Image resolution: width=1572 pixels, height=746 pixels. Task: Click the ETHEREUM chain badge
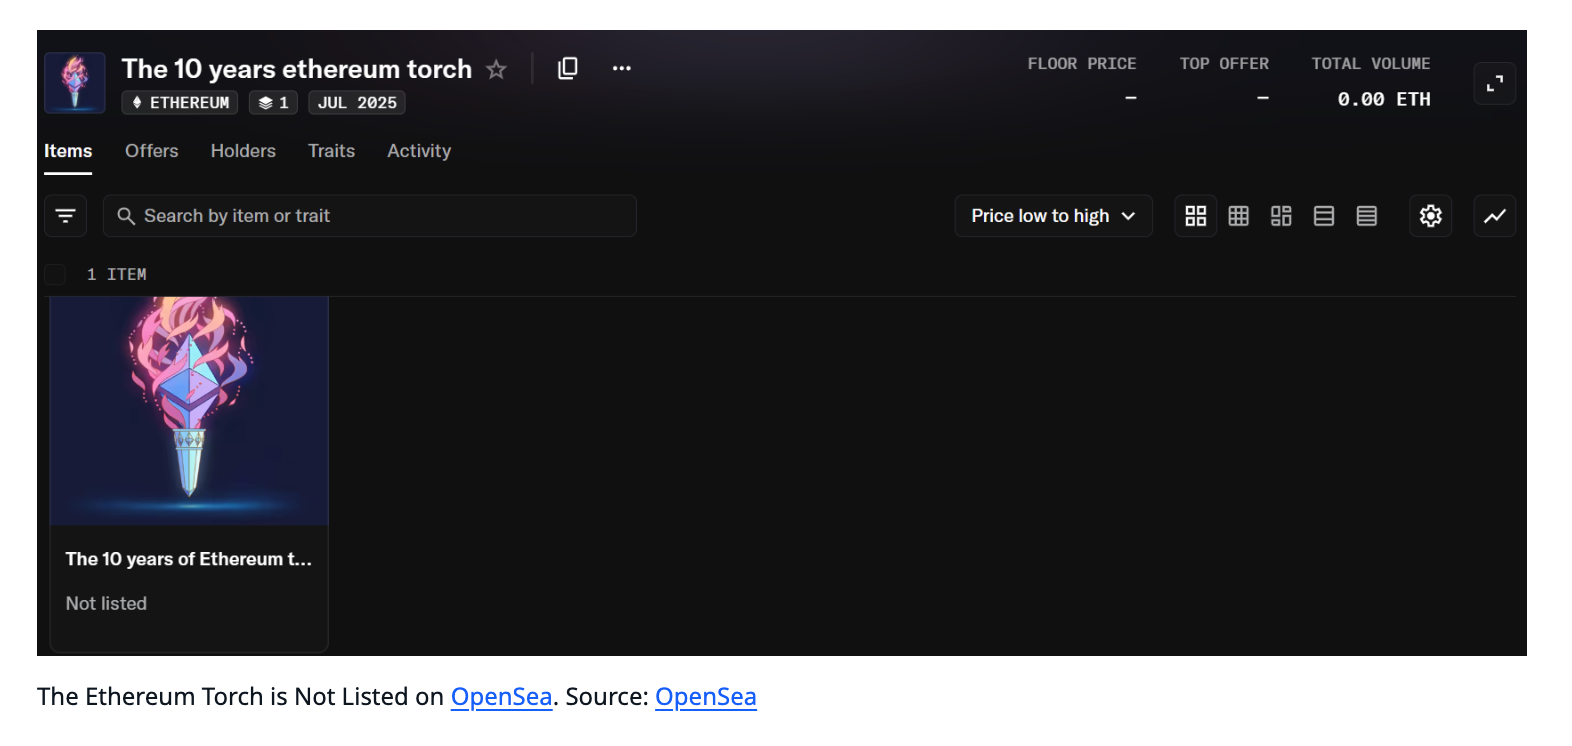click(180, 103)
